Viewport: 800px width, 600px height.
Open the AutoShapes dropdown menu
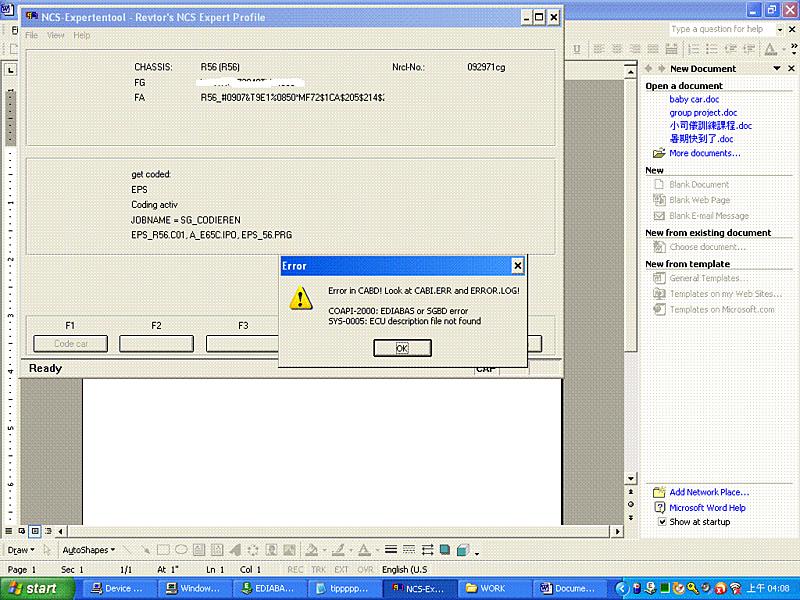[90, 550]
